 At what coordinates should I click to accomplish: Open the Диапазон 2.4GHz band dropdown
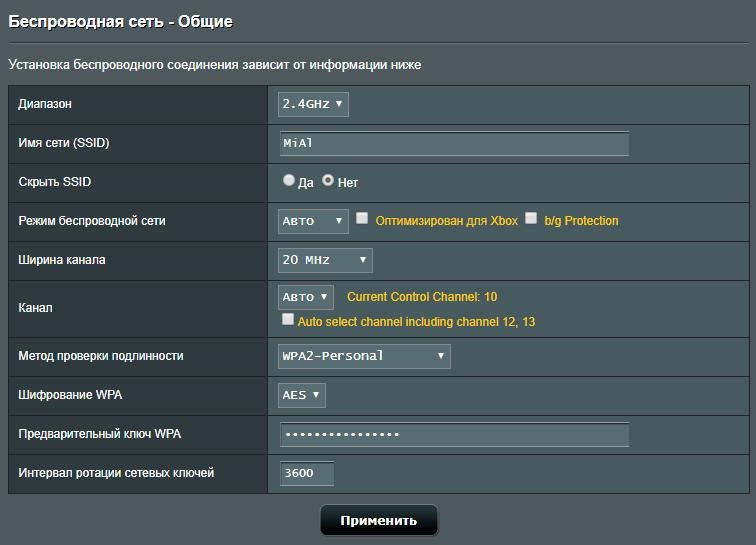(x=313, y=104)
